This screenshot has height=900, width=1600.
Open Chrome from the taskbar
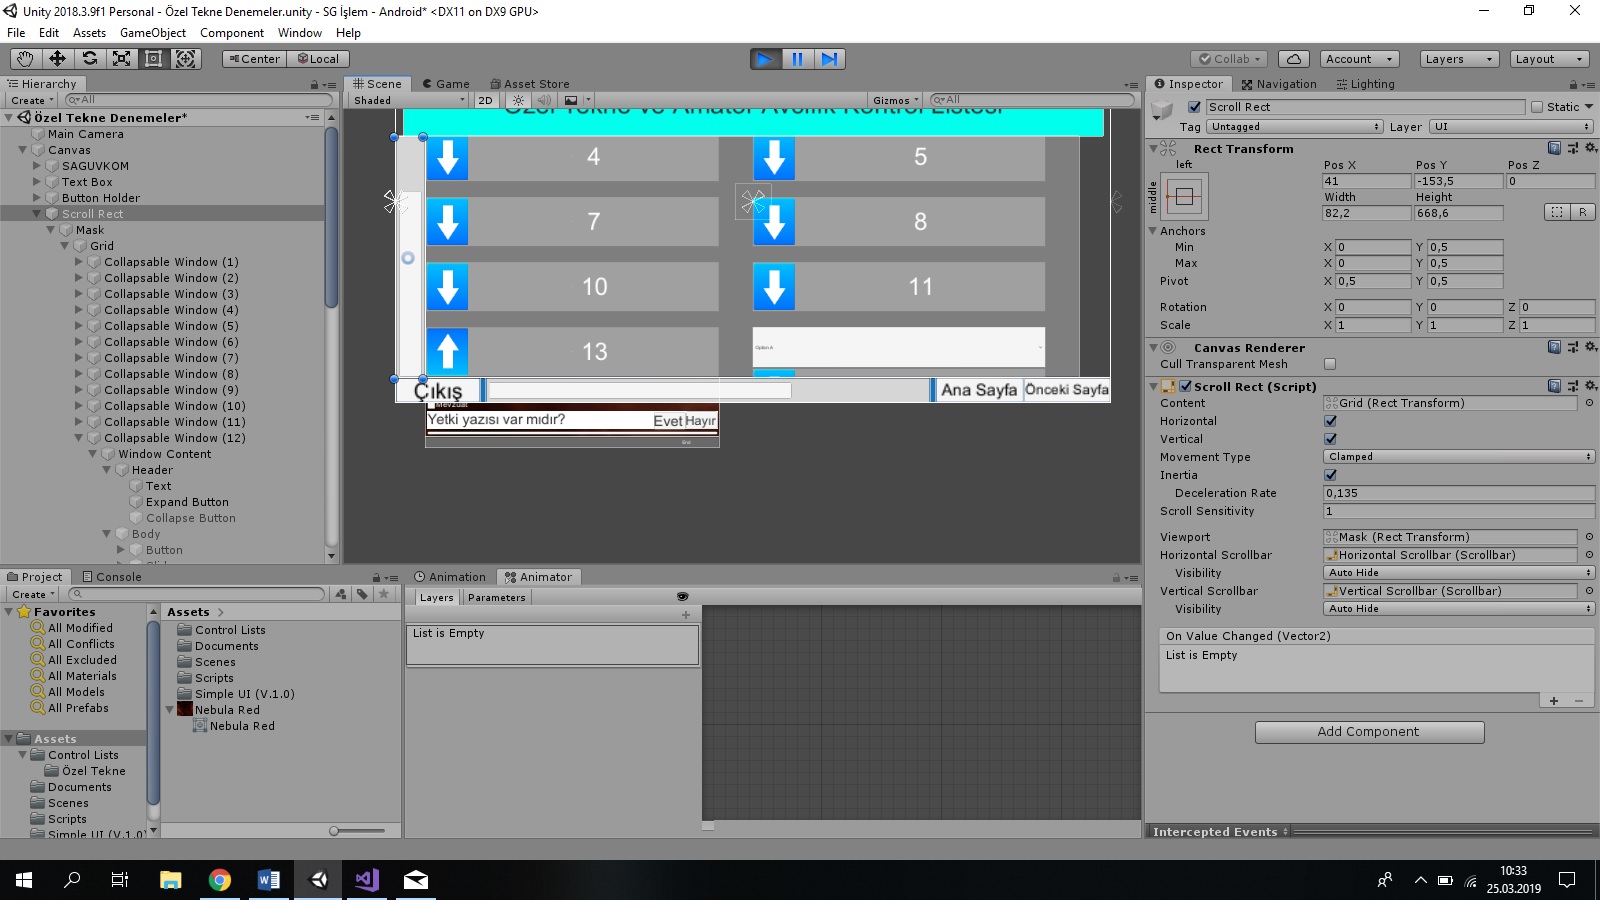[220, 880]
